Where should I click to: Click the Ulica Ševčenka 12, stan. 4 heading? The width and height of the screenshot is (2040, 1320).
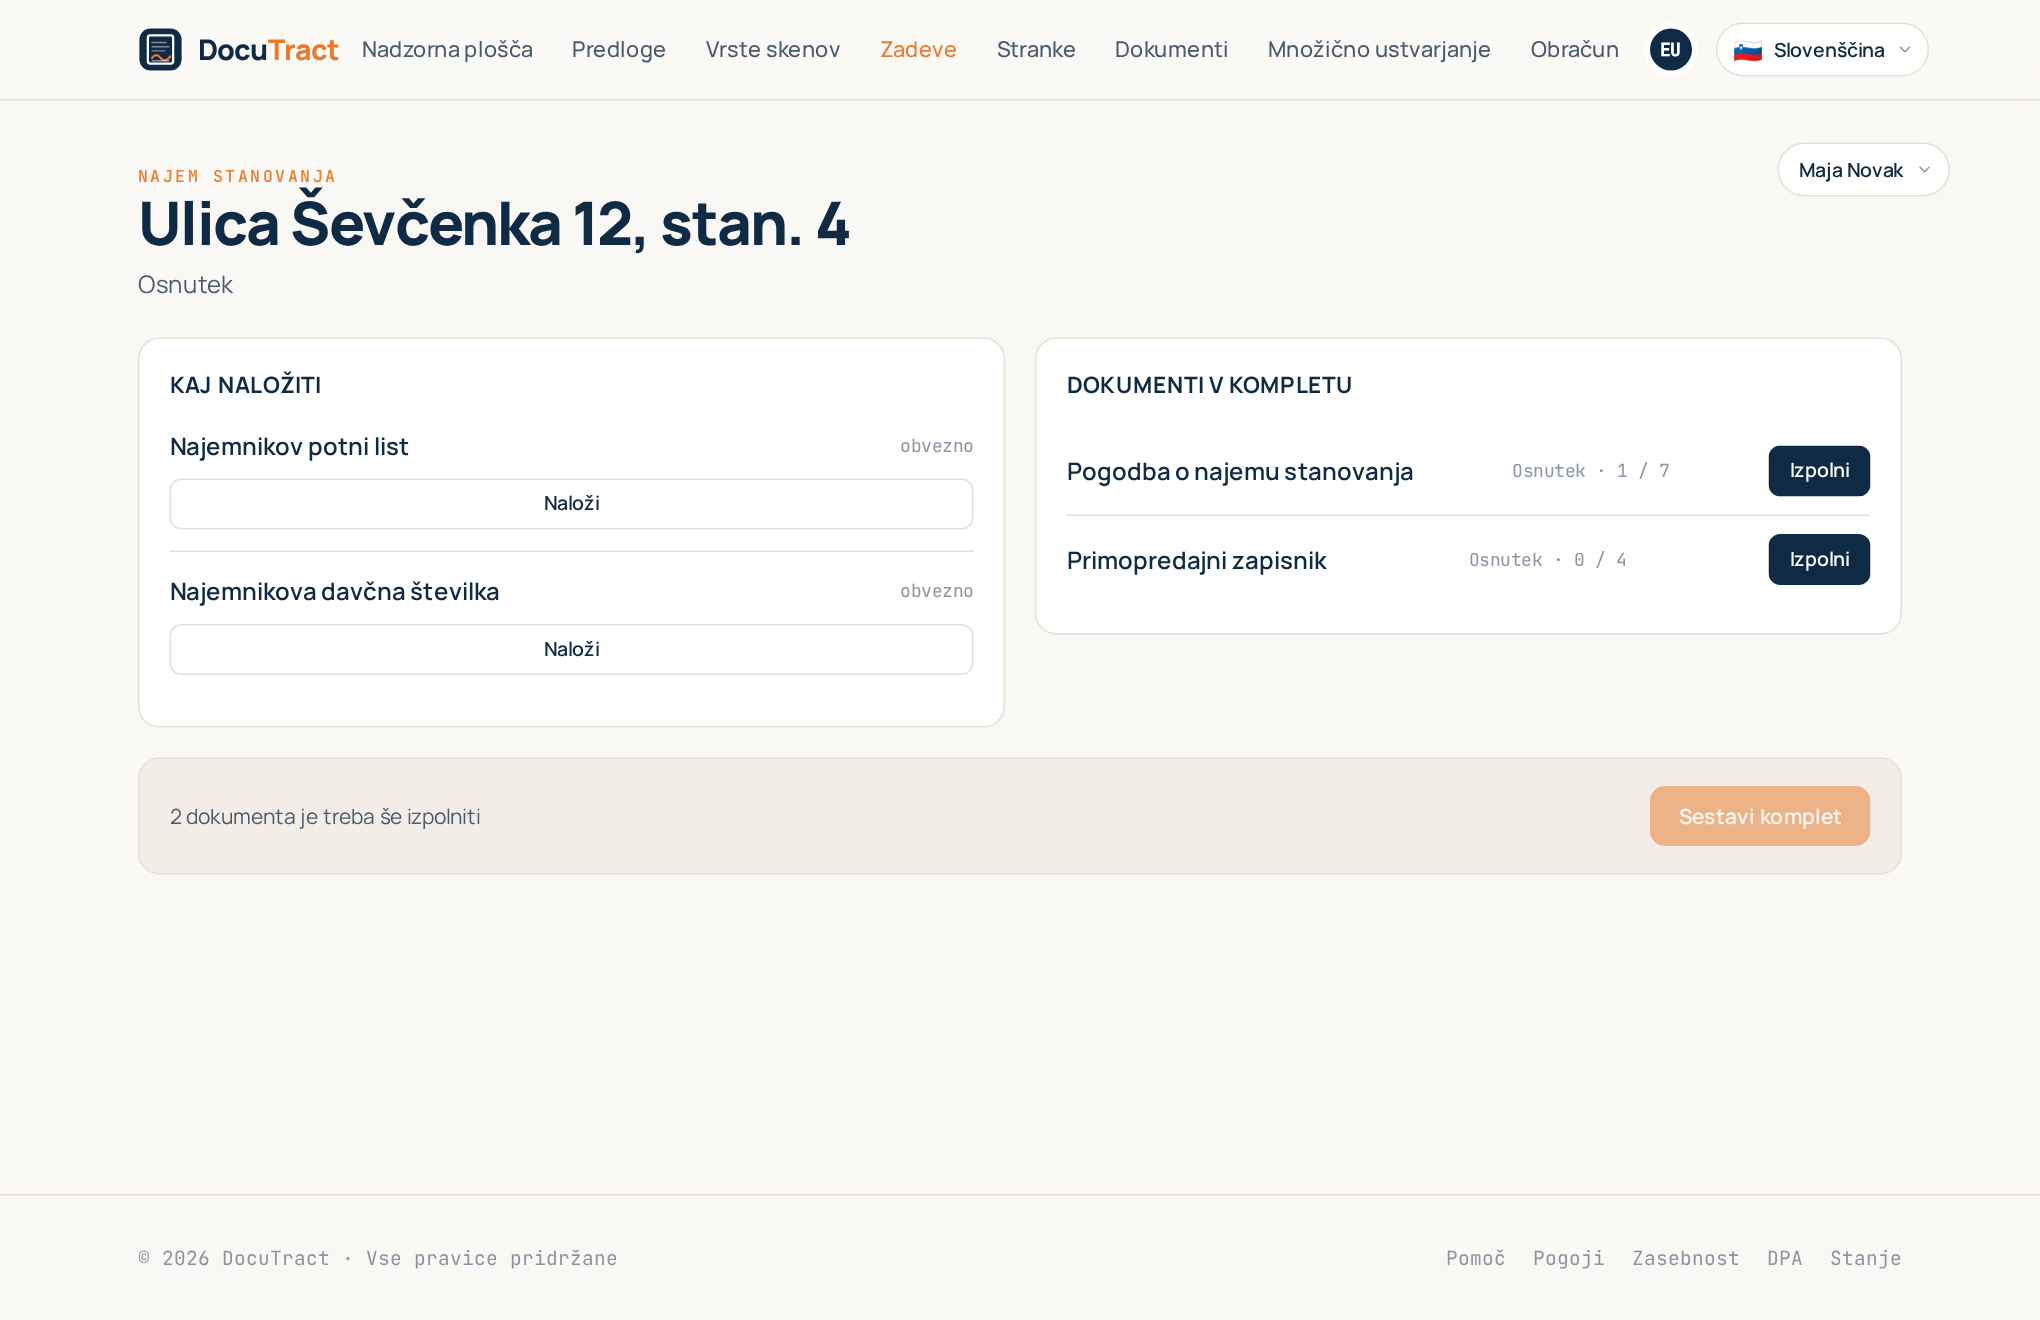pyautogui.click(x=494, y=224)
